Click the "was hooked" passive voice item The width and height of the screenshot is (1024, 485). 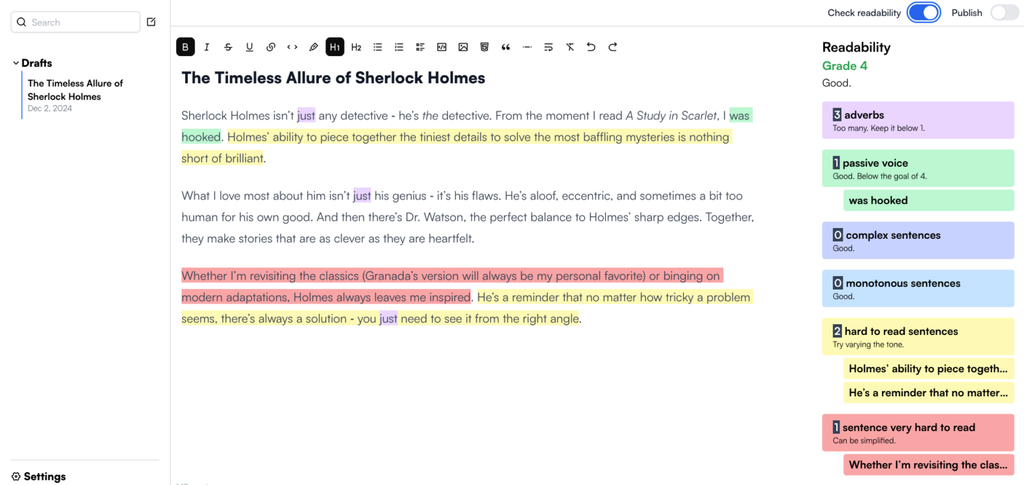point(929,200)
